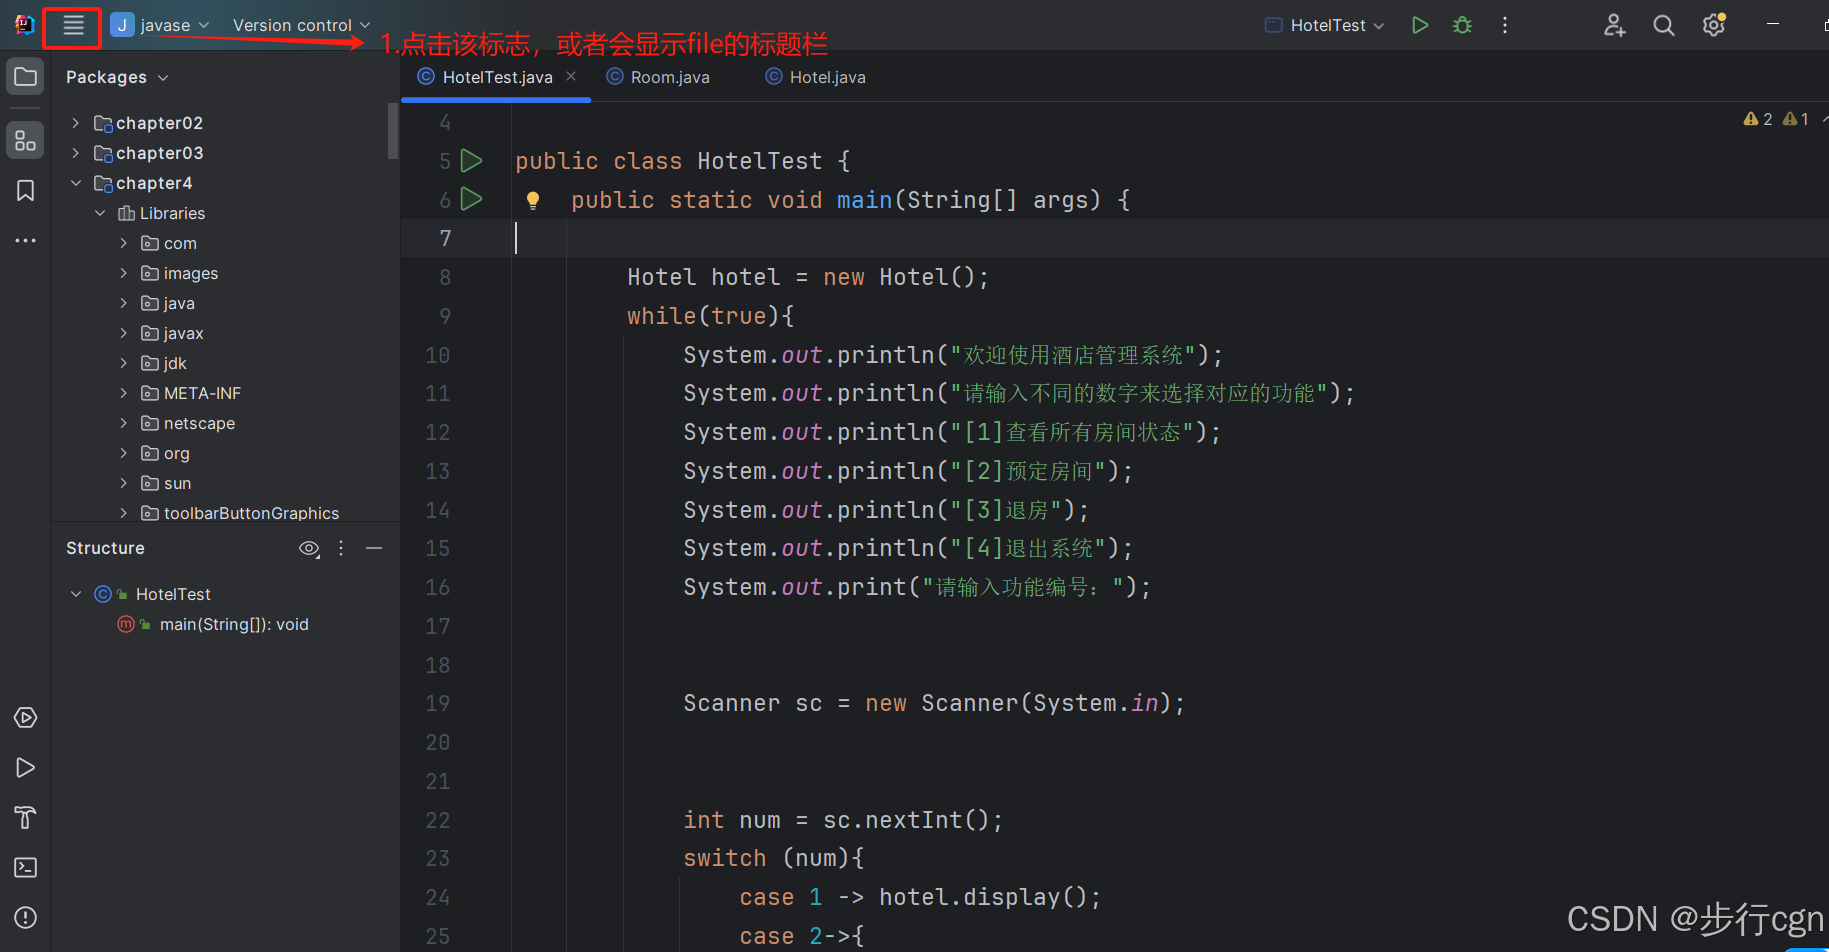Show more tool windows ellipsis

[26, 241]
